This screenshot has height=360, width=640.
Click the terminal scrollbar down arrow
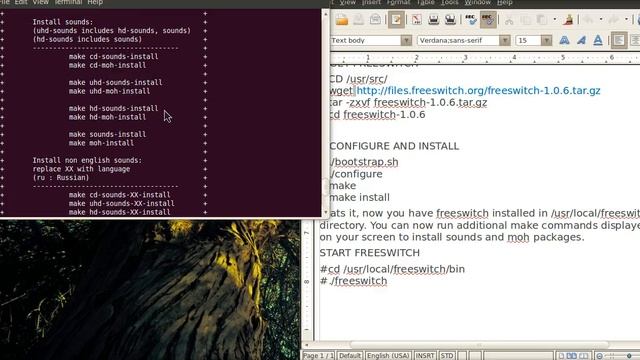325,213
